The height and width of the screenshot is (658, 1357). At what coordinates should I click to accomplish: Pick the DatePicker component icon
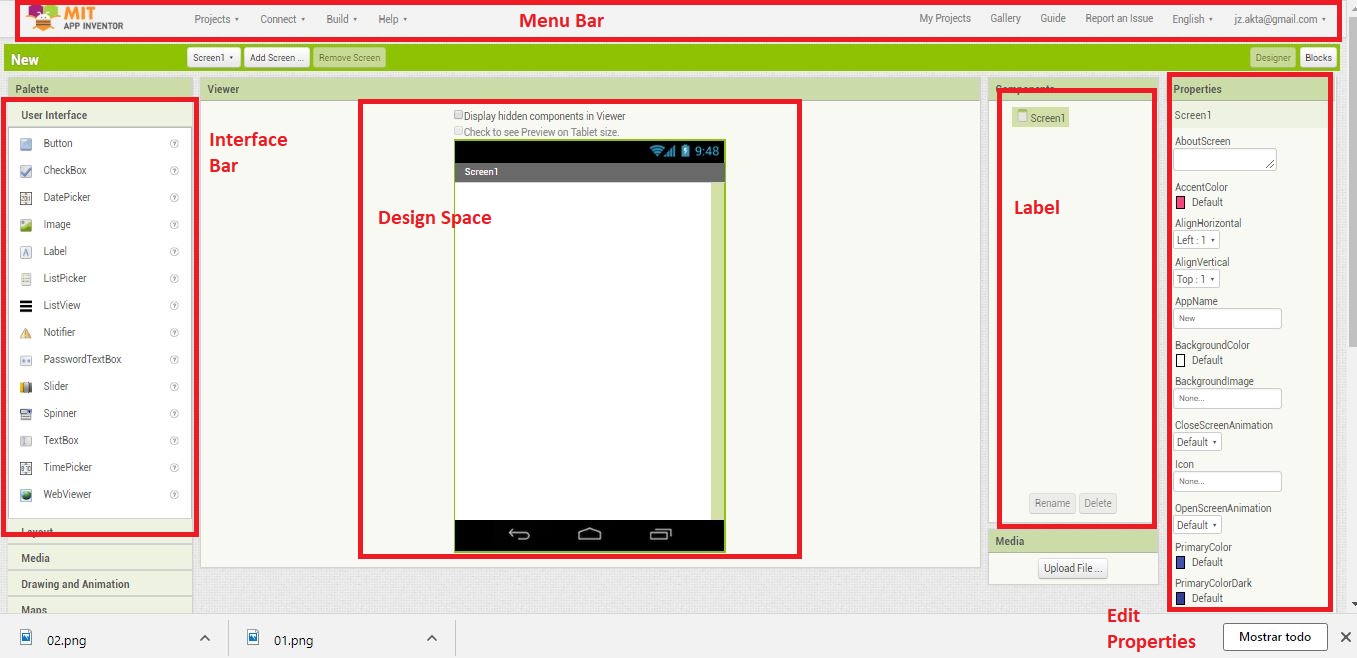coord(26,198)
